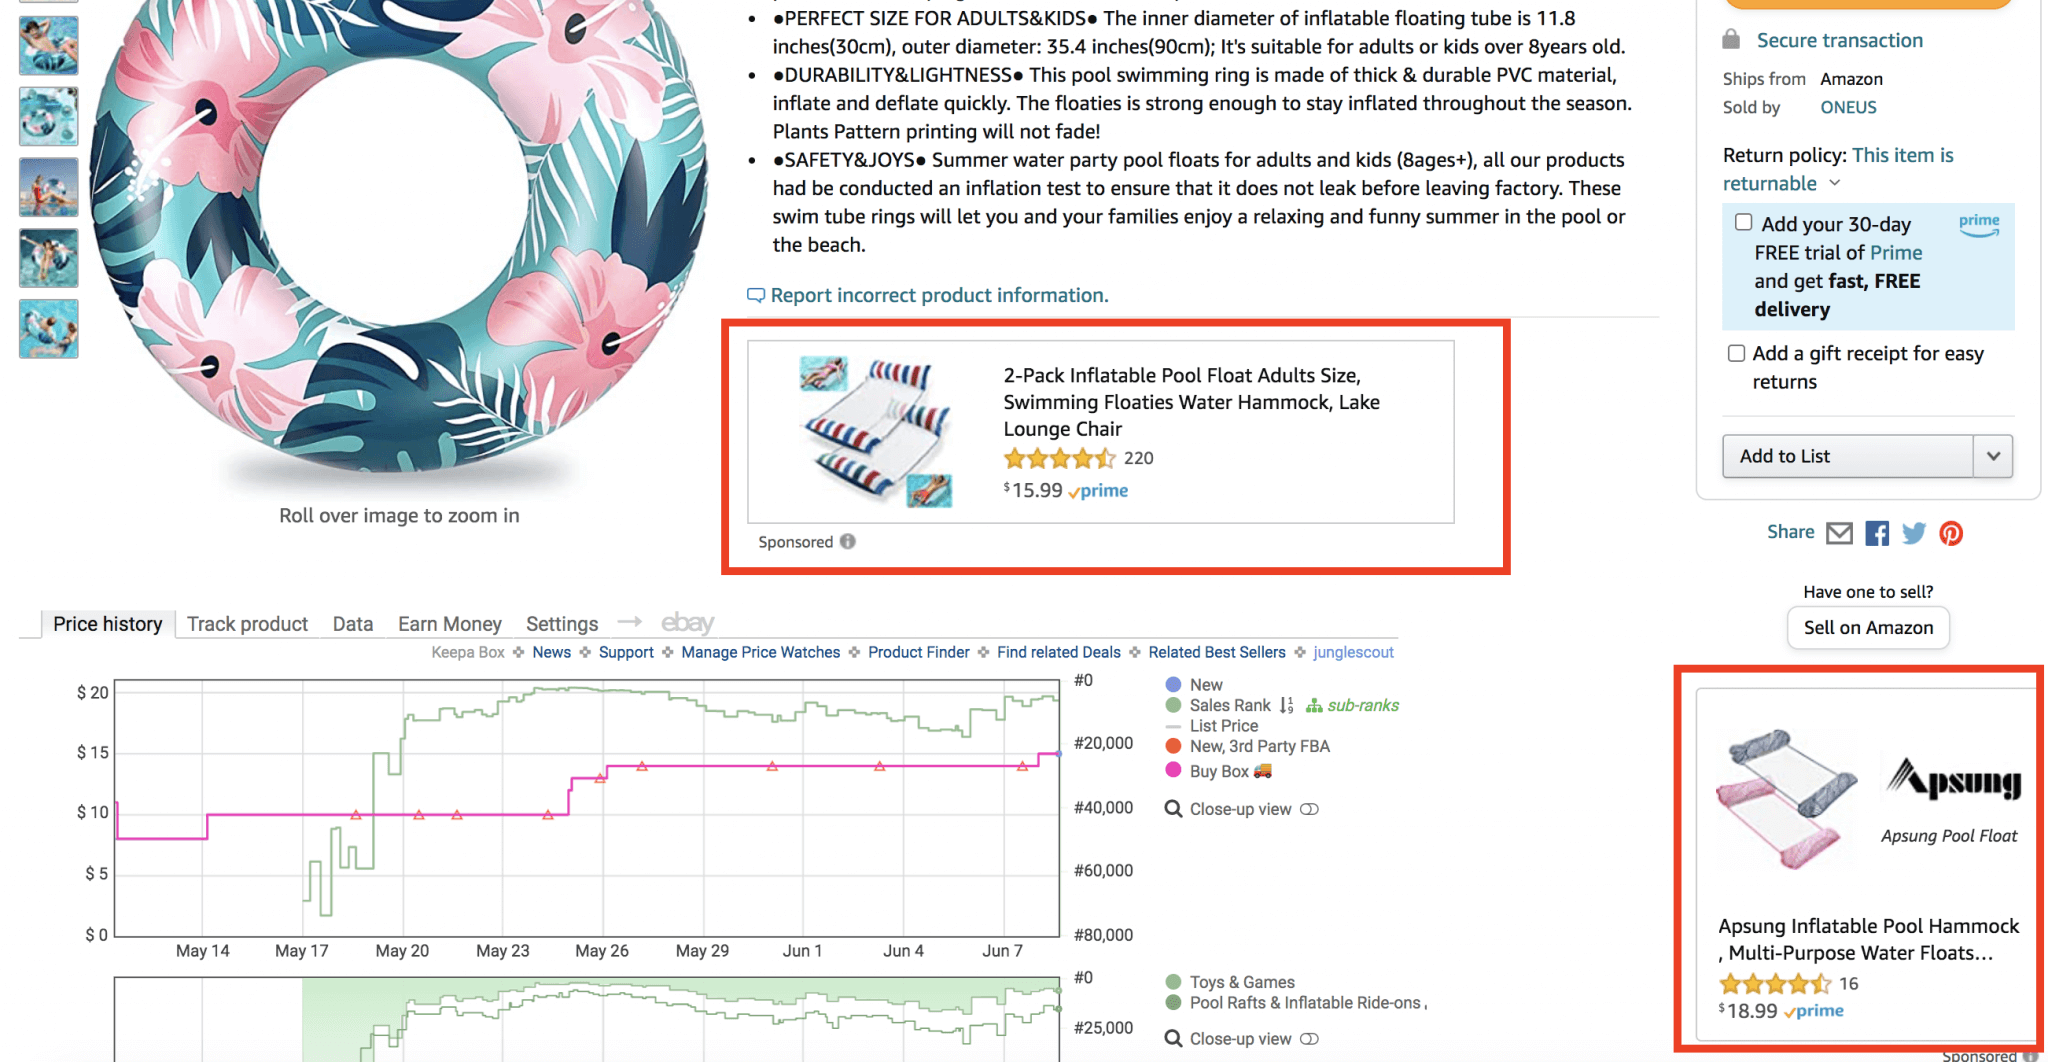Expand the Add to List dropdown
This screenshot has width=2048, height=1062.
point(1993,456)
